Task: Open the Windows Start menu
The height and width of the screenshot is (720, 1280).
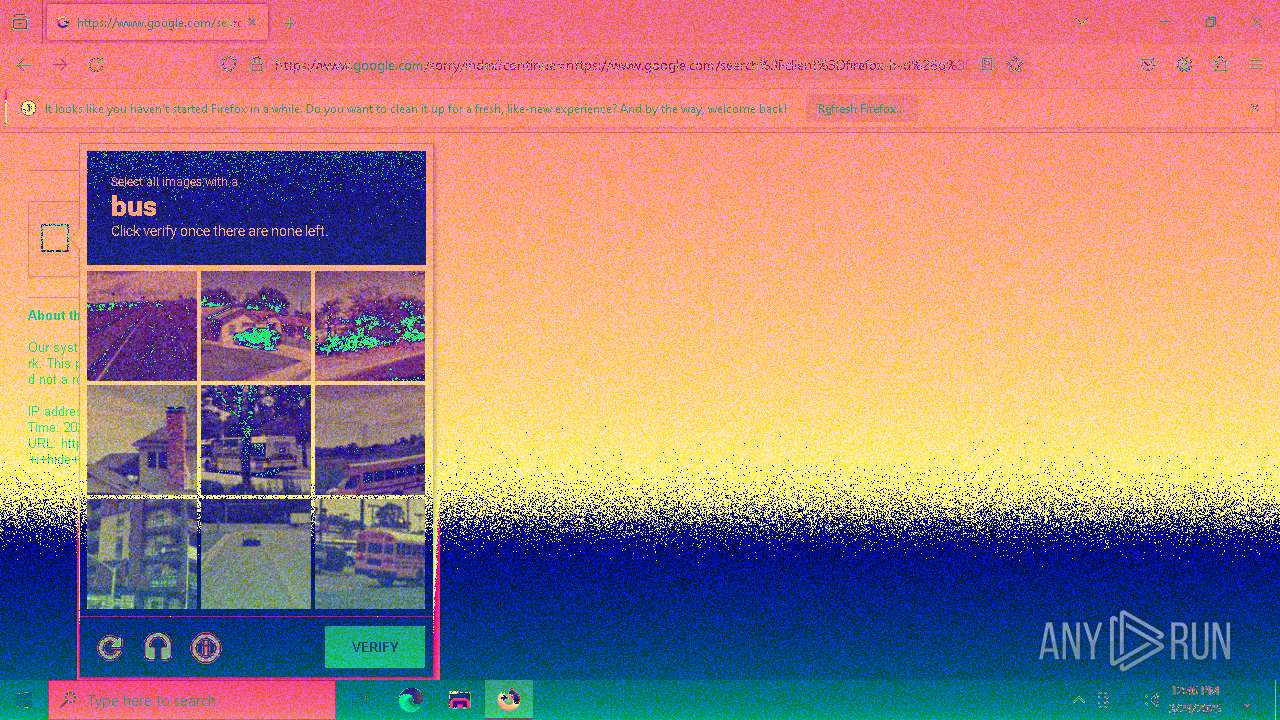Action: click(24, 700)
